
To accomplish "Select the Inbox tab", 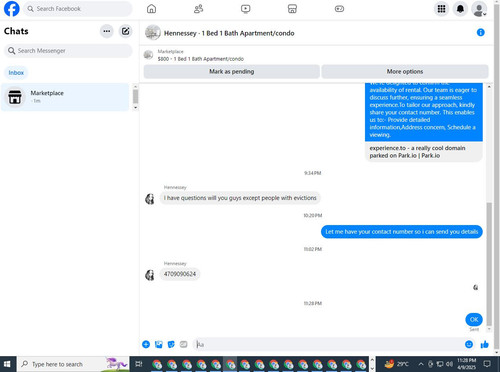I will pyautogui.click(x=16, y=73).
